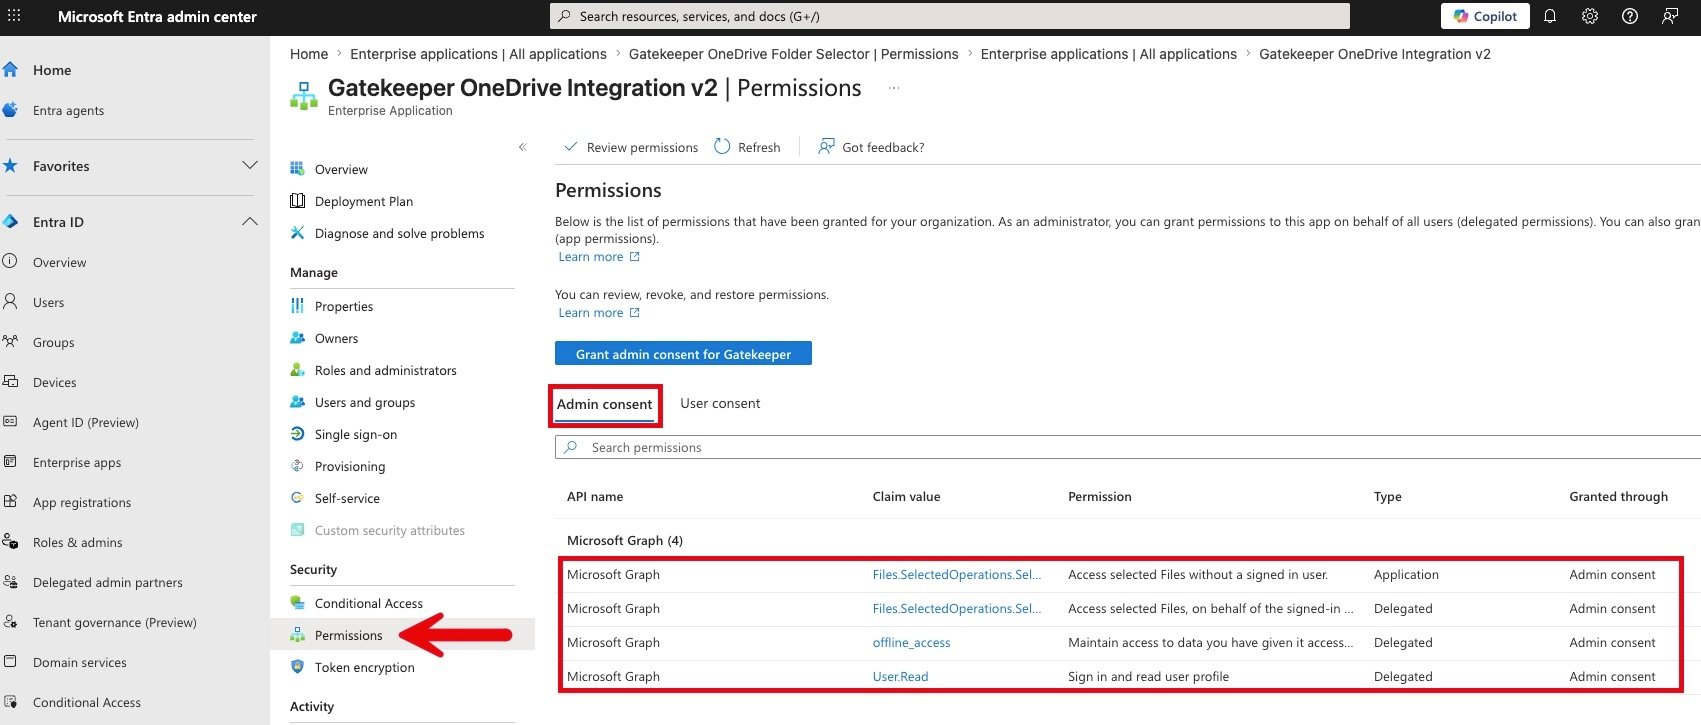Image resolution: width=1701 pixels, height=725 pixels.
Task: Click Got feedback? in the toolbar
Action: [871, 147]
